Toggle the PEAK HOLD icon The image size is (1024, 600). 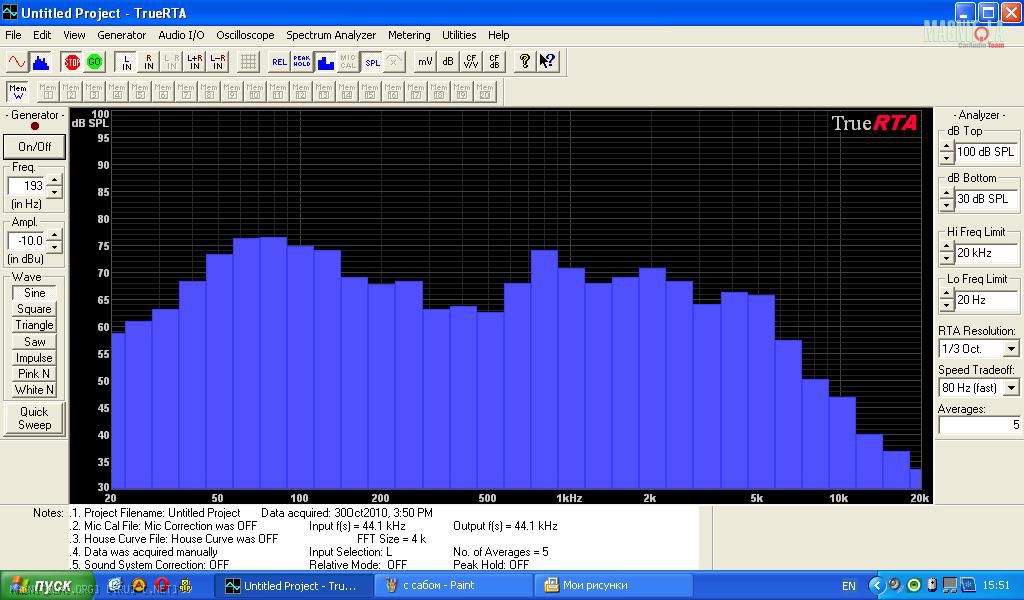(x=302, y=62)
